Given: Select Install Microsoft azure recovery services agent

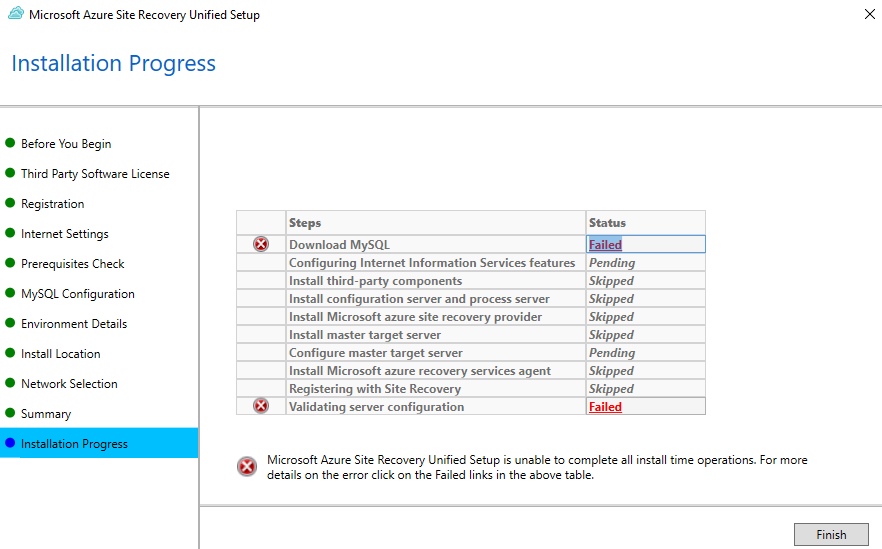Looking at the screenshot, I should click(x=436, y=371).
